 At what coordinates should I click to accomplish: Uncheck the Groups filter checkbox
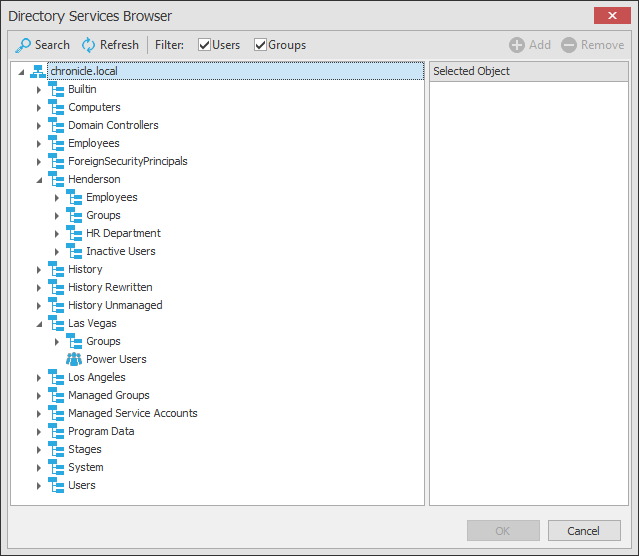[x=260, y=45]
